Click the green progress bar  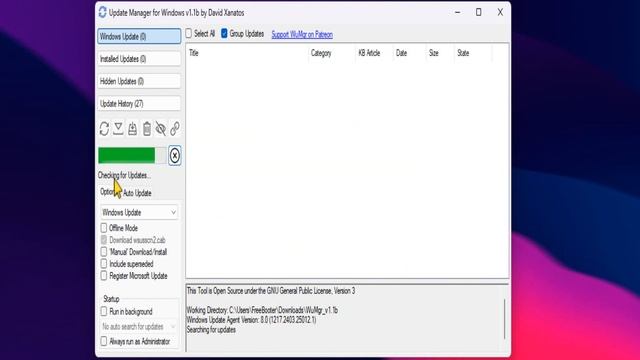[132, 156]
